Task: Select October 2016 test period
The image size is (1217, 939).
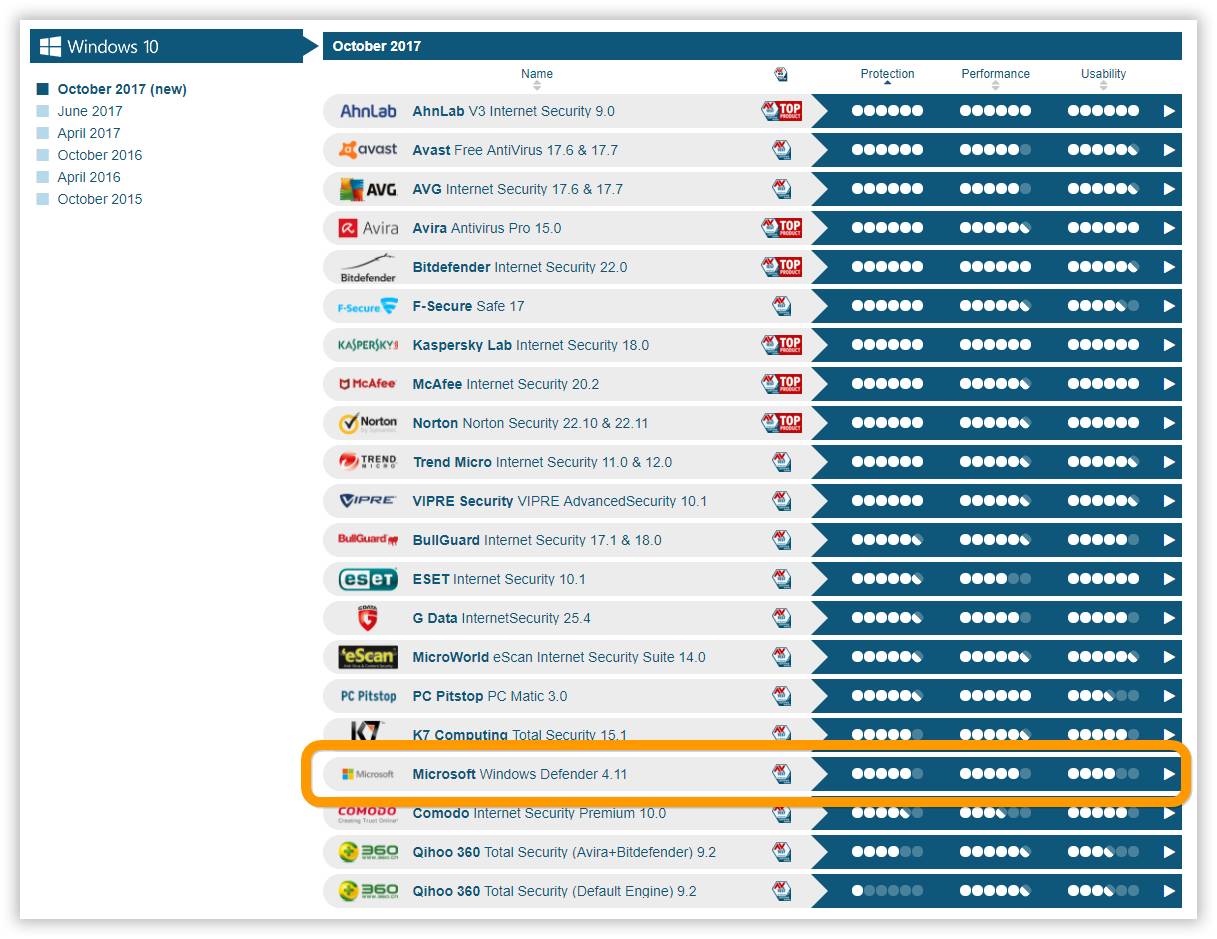Action: pyautogui.click(x=99, y=155)
